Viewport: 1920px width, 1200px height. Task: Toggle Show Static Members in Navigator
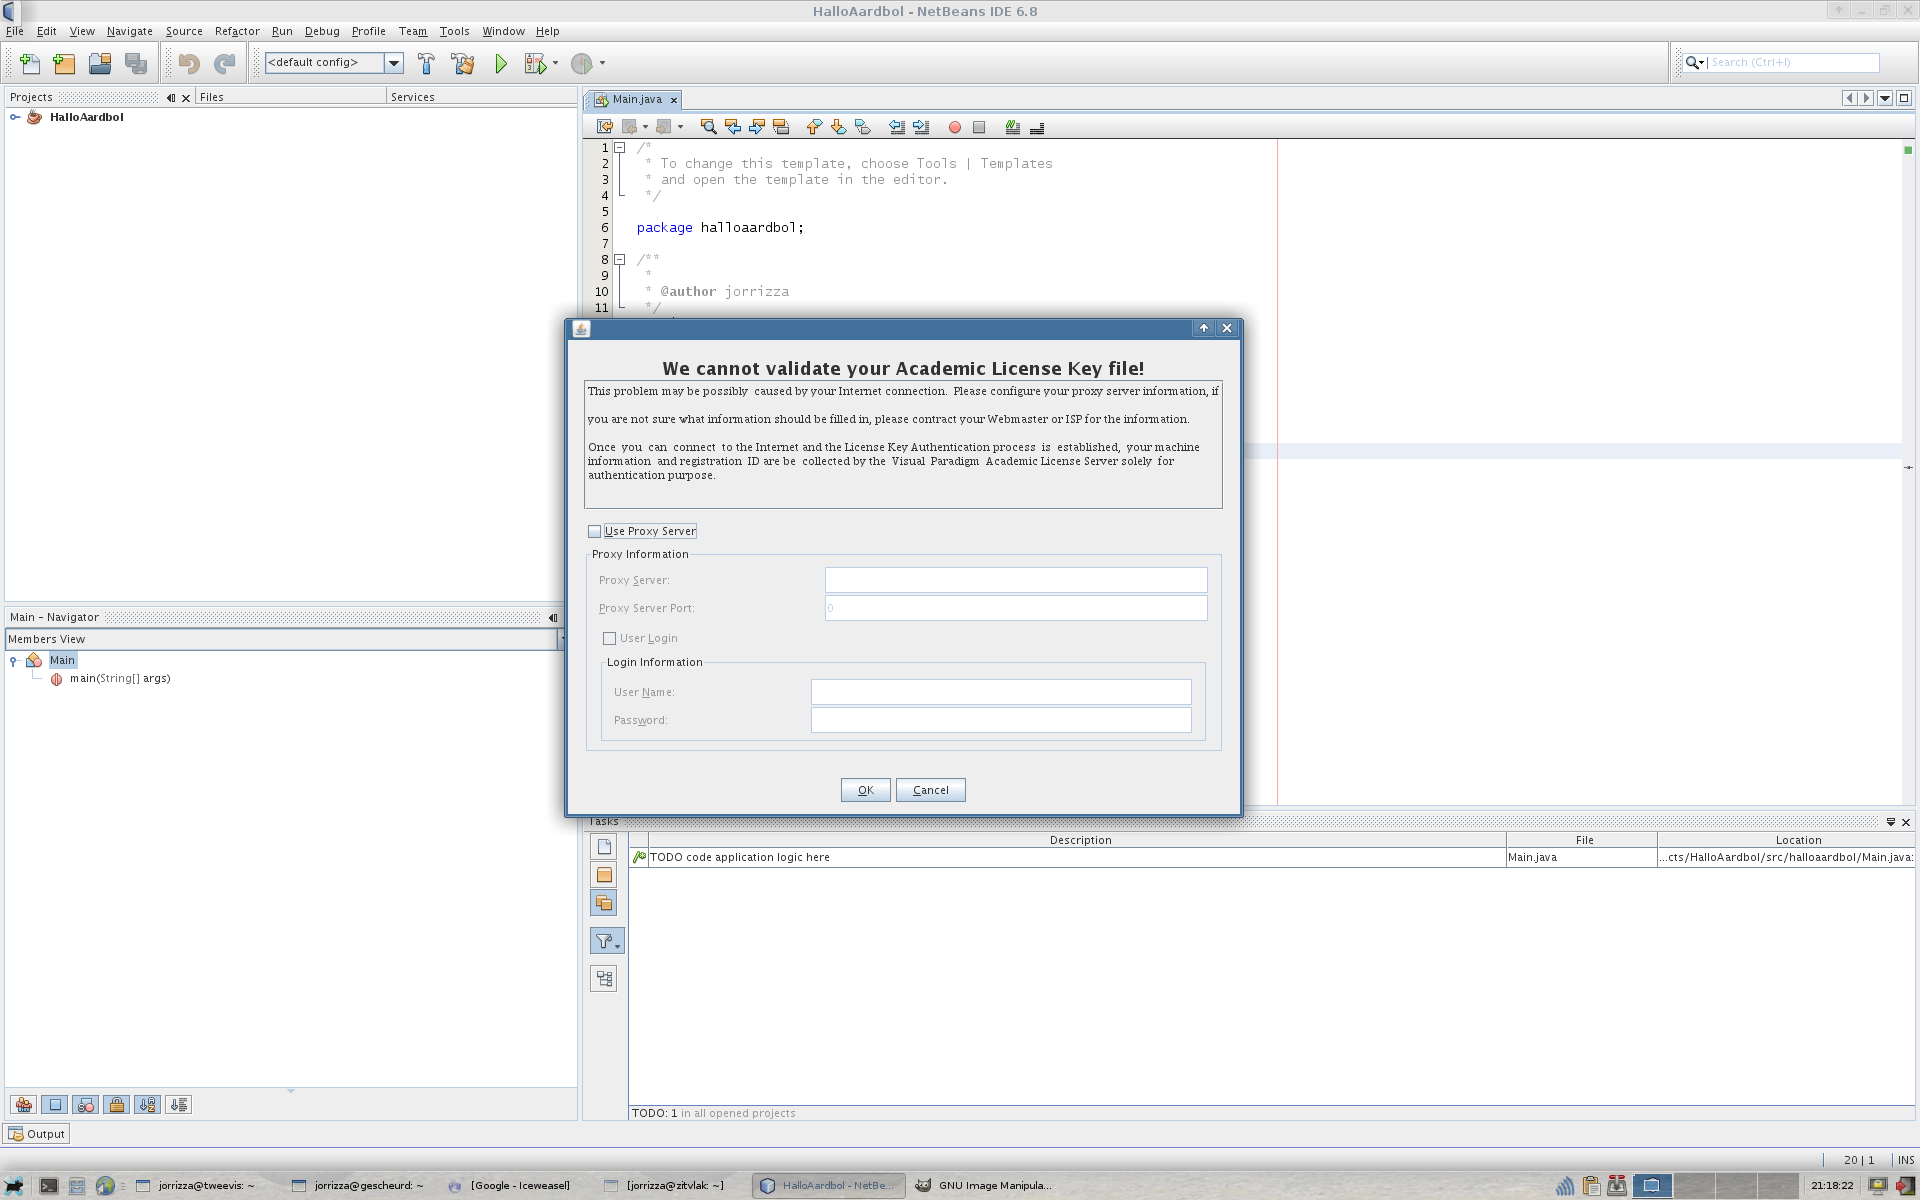(x=86, y=1105)
